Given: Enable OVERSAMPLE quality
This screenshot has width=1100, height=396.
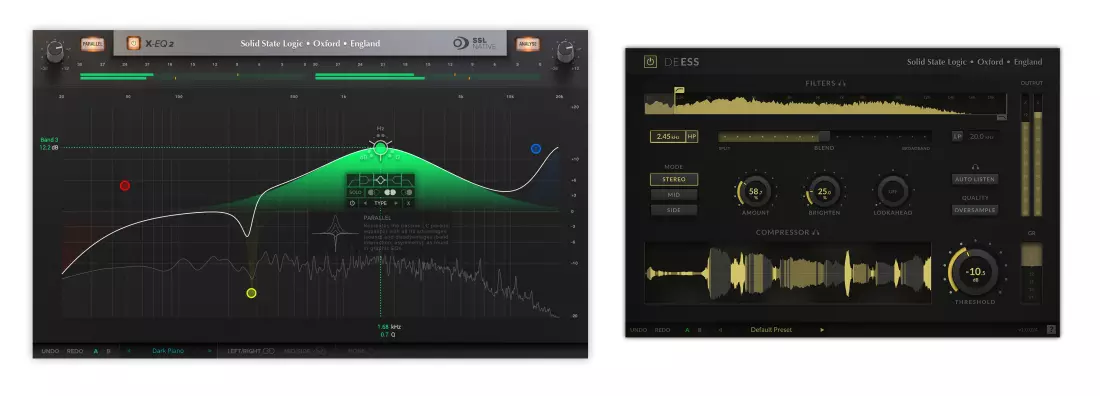Looking at the screenshot, I should (x=975, y=210).
